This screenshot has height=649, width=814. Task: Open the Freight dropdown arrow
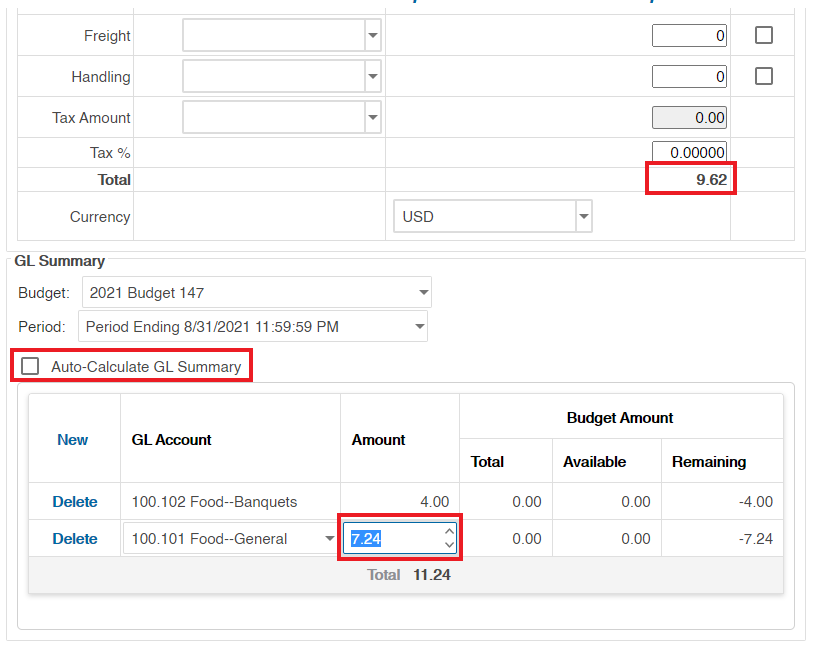(373, 36)
